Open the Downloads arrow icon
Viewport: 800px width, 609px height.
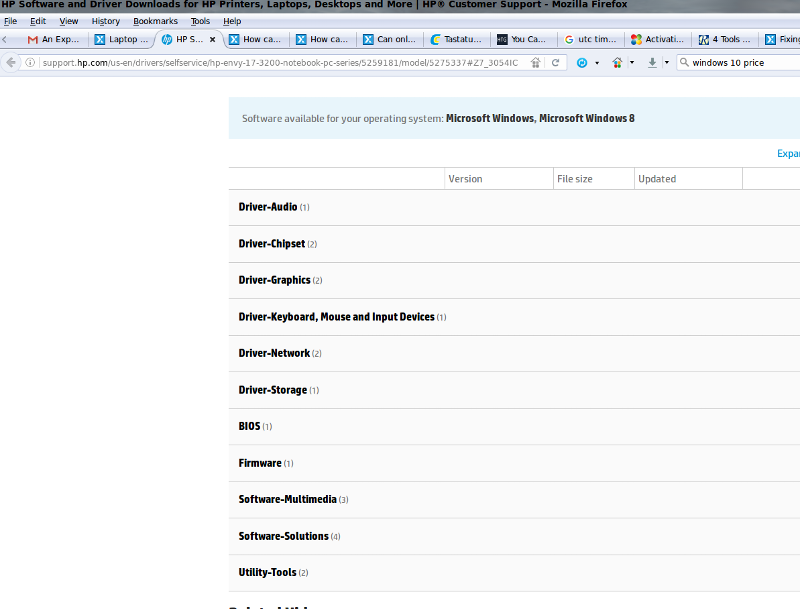(x=652, y=63)
